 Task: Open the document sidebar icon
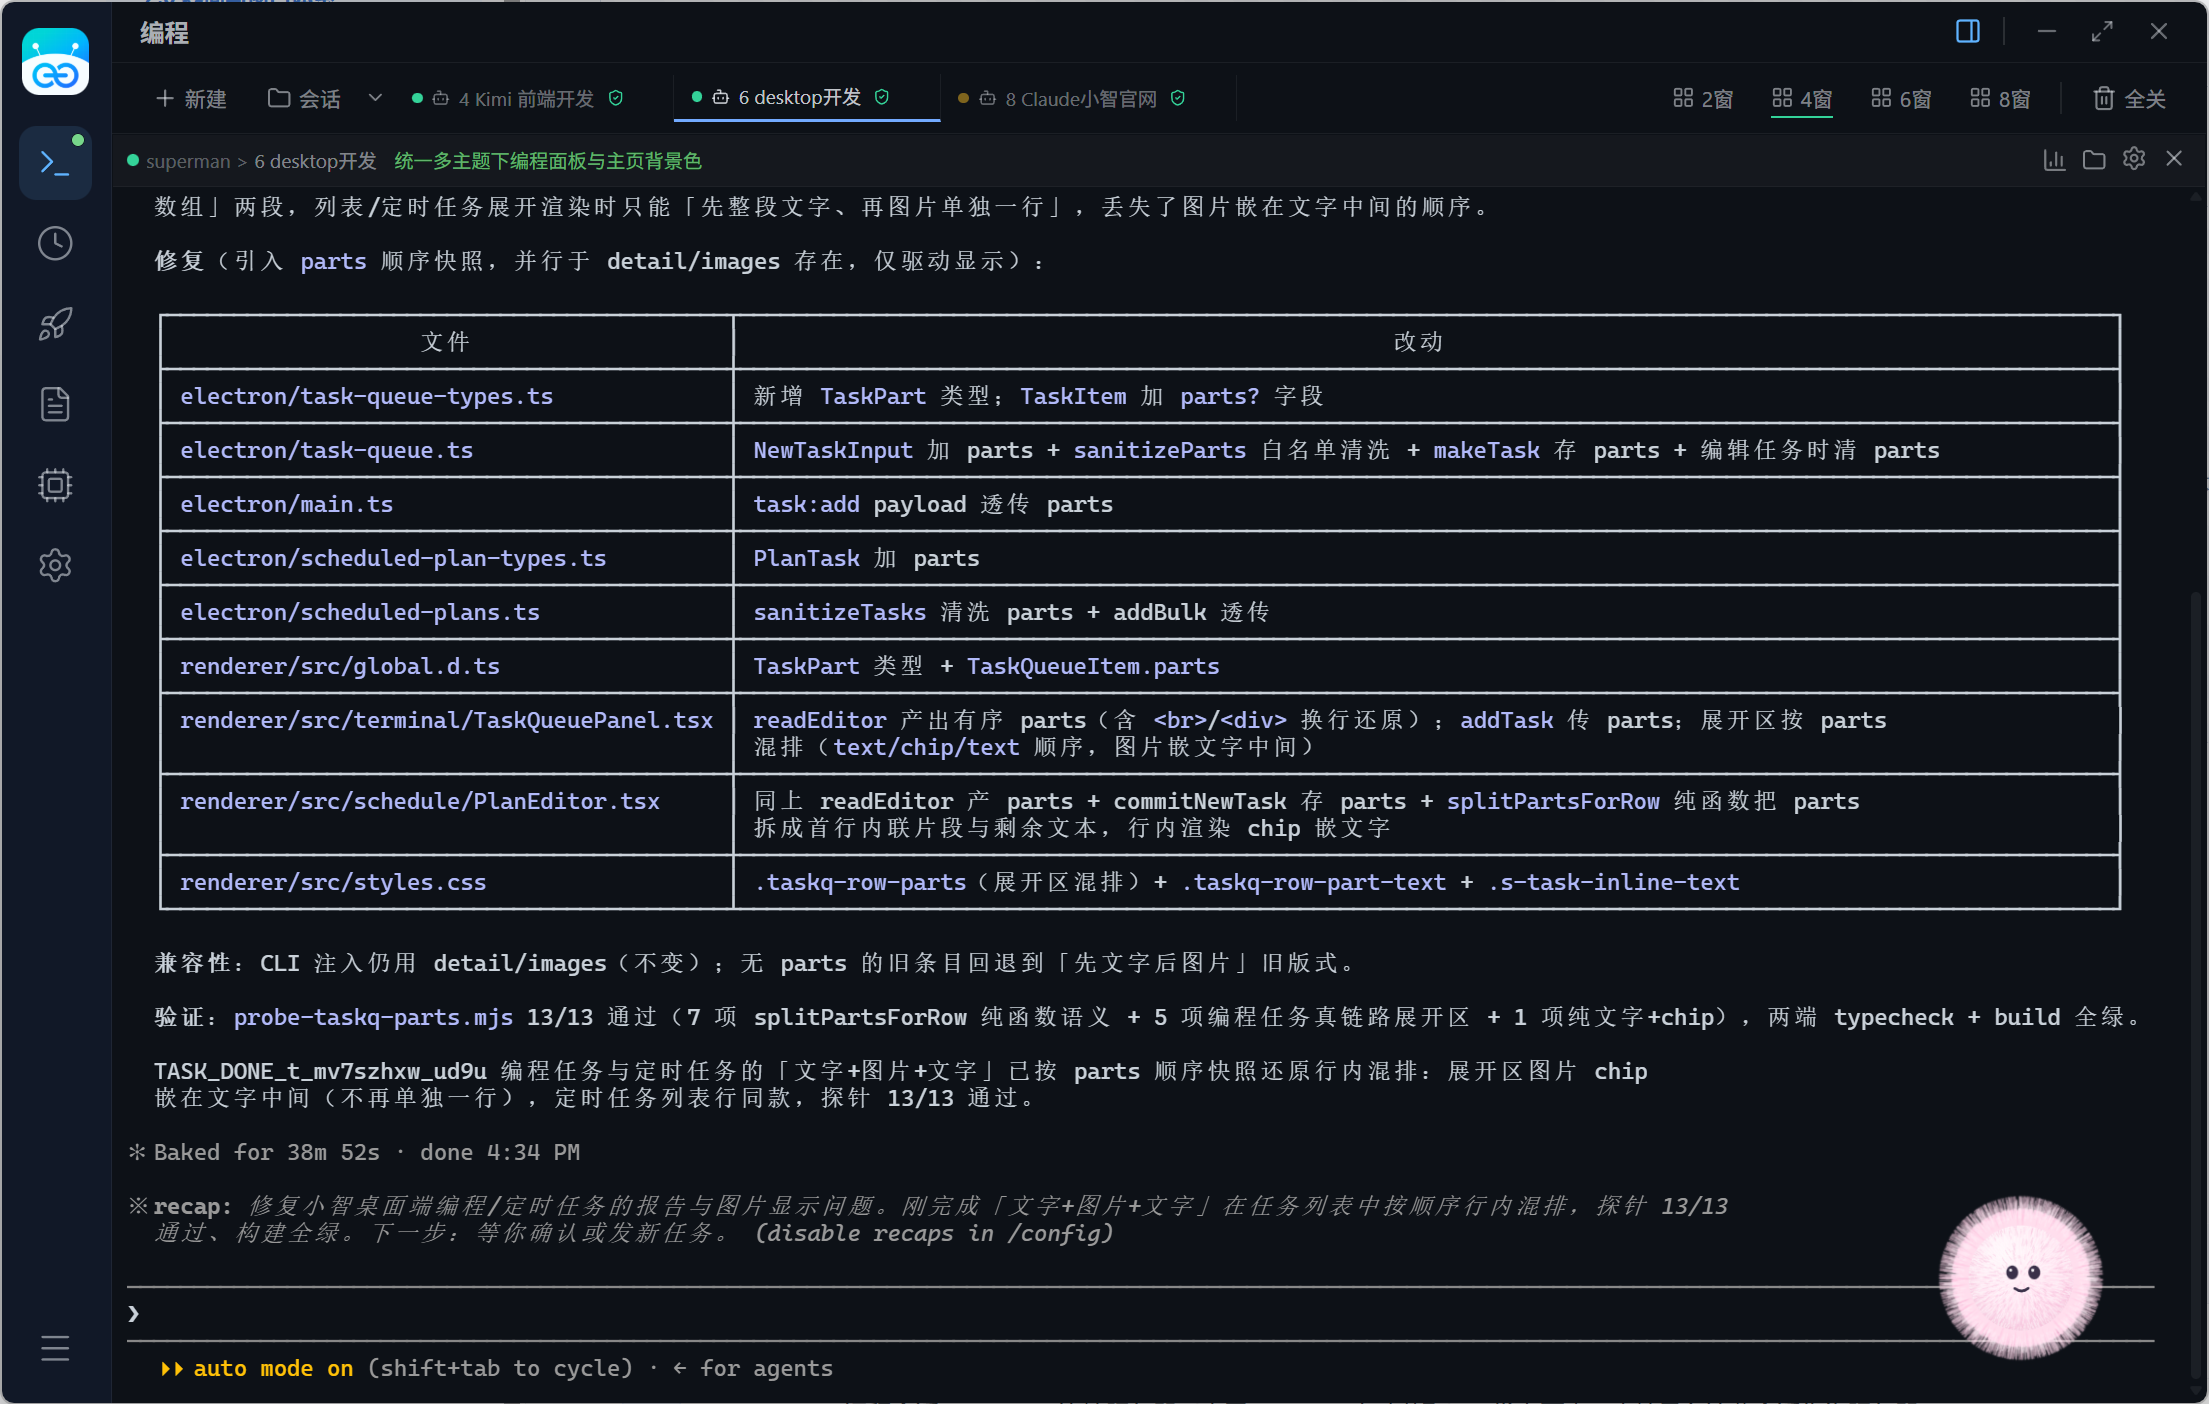coord(55,404)
